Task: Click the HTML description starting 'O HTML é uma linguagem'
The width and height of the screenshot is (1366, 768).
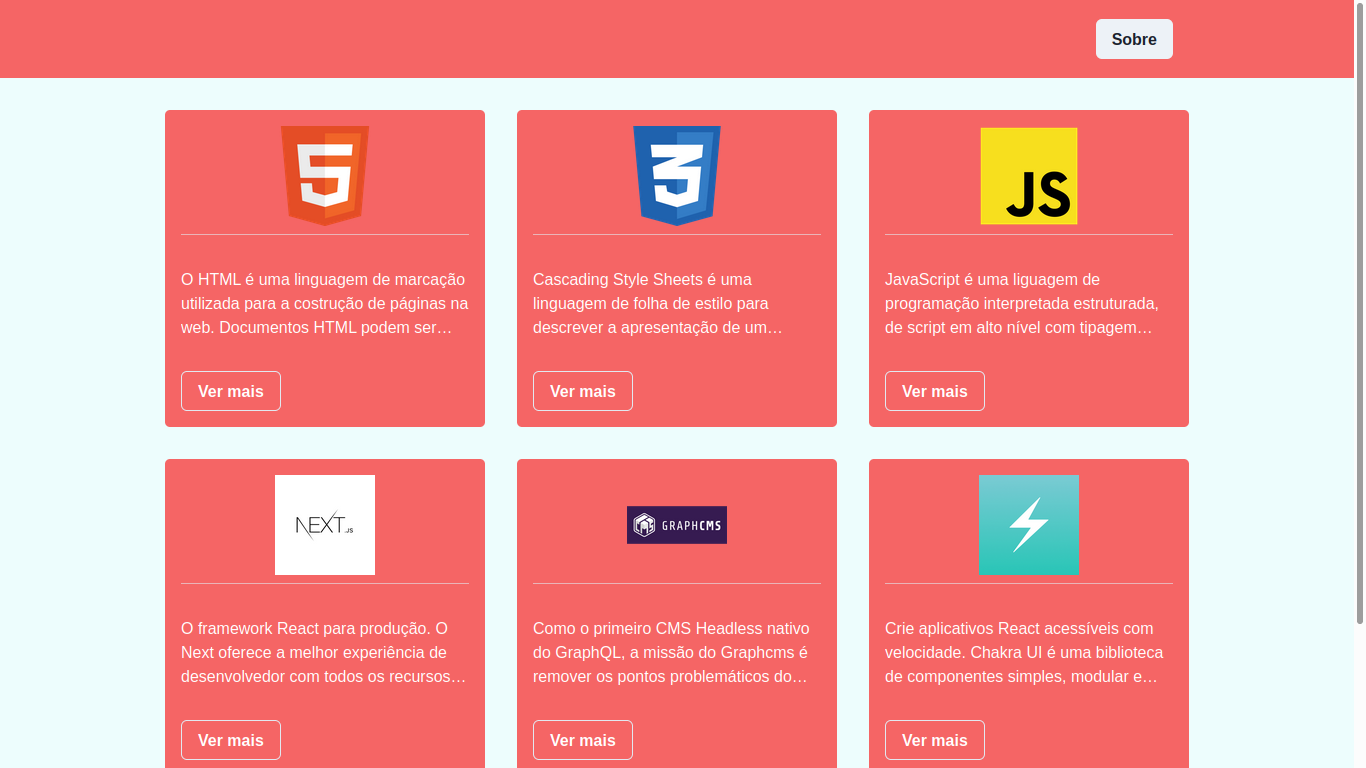Action: click(325, 303)
